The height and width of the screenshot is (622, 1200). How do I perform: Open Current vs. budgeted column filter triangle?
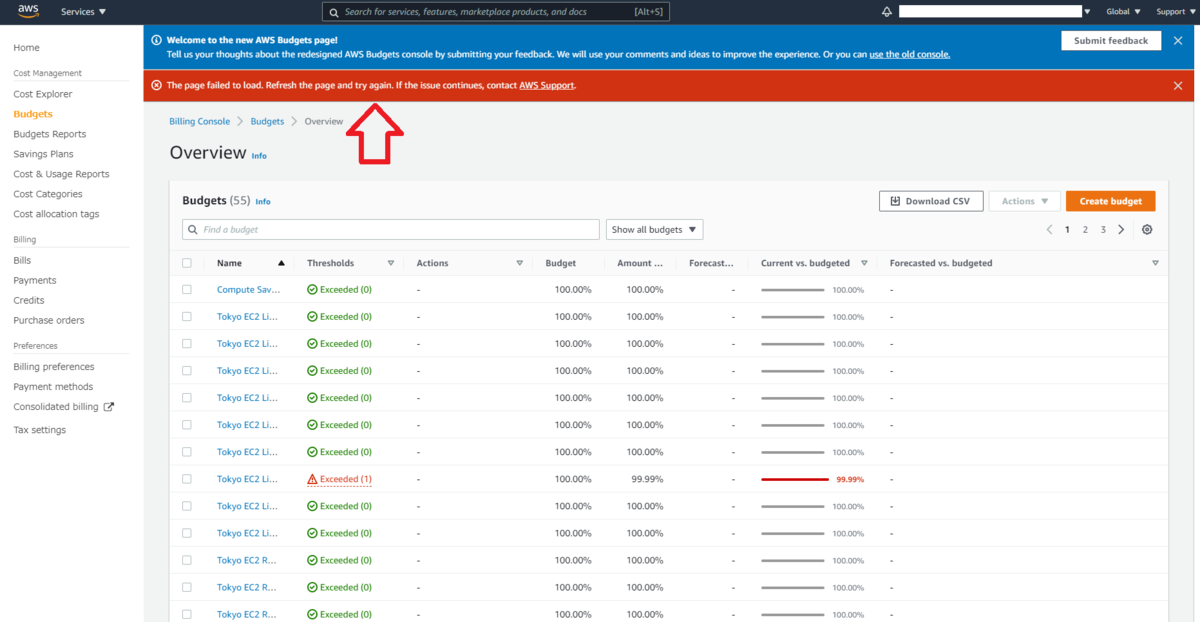click(864, 263)
